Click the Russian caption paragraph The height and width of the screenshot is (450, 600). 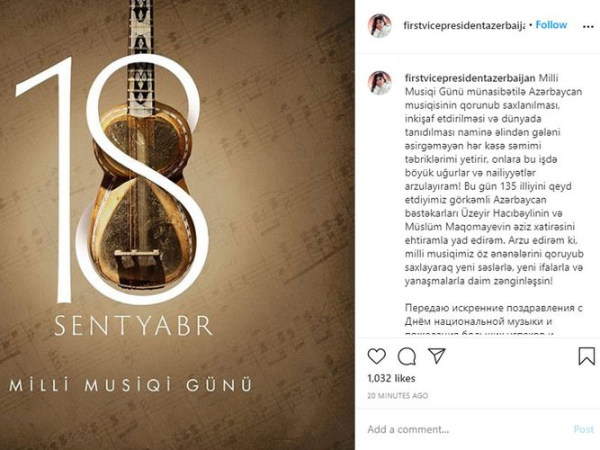click(494, 321)
